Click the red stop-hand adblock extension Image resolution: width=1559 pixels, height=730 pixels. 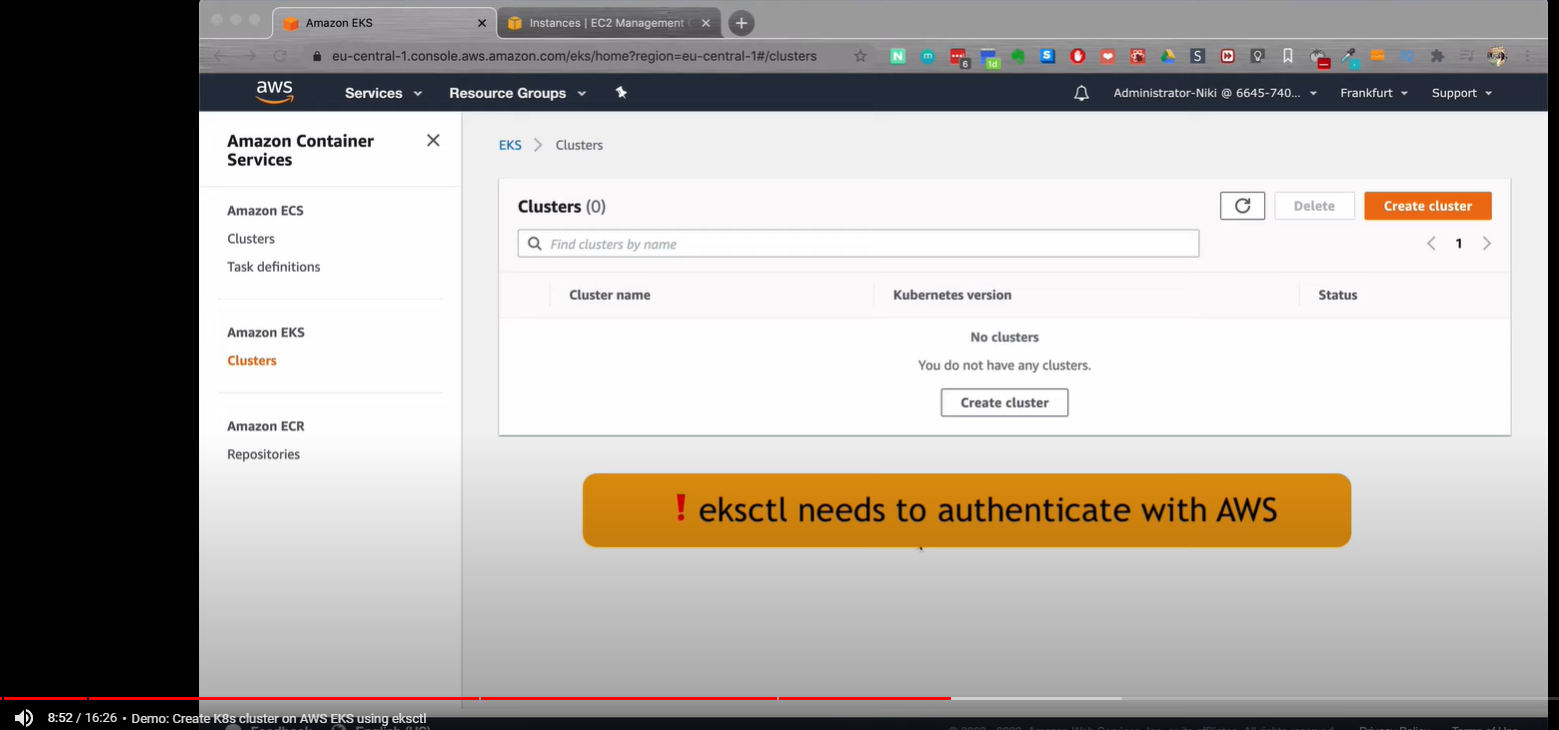pyautogui.click(x=1078, y=56)
